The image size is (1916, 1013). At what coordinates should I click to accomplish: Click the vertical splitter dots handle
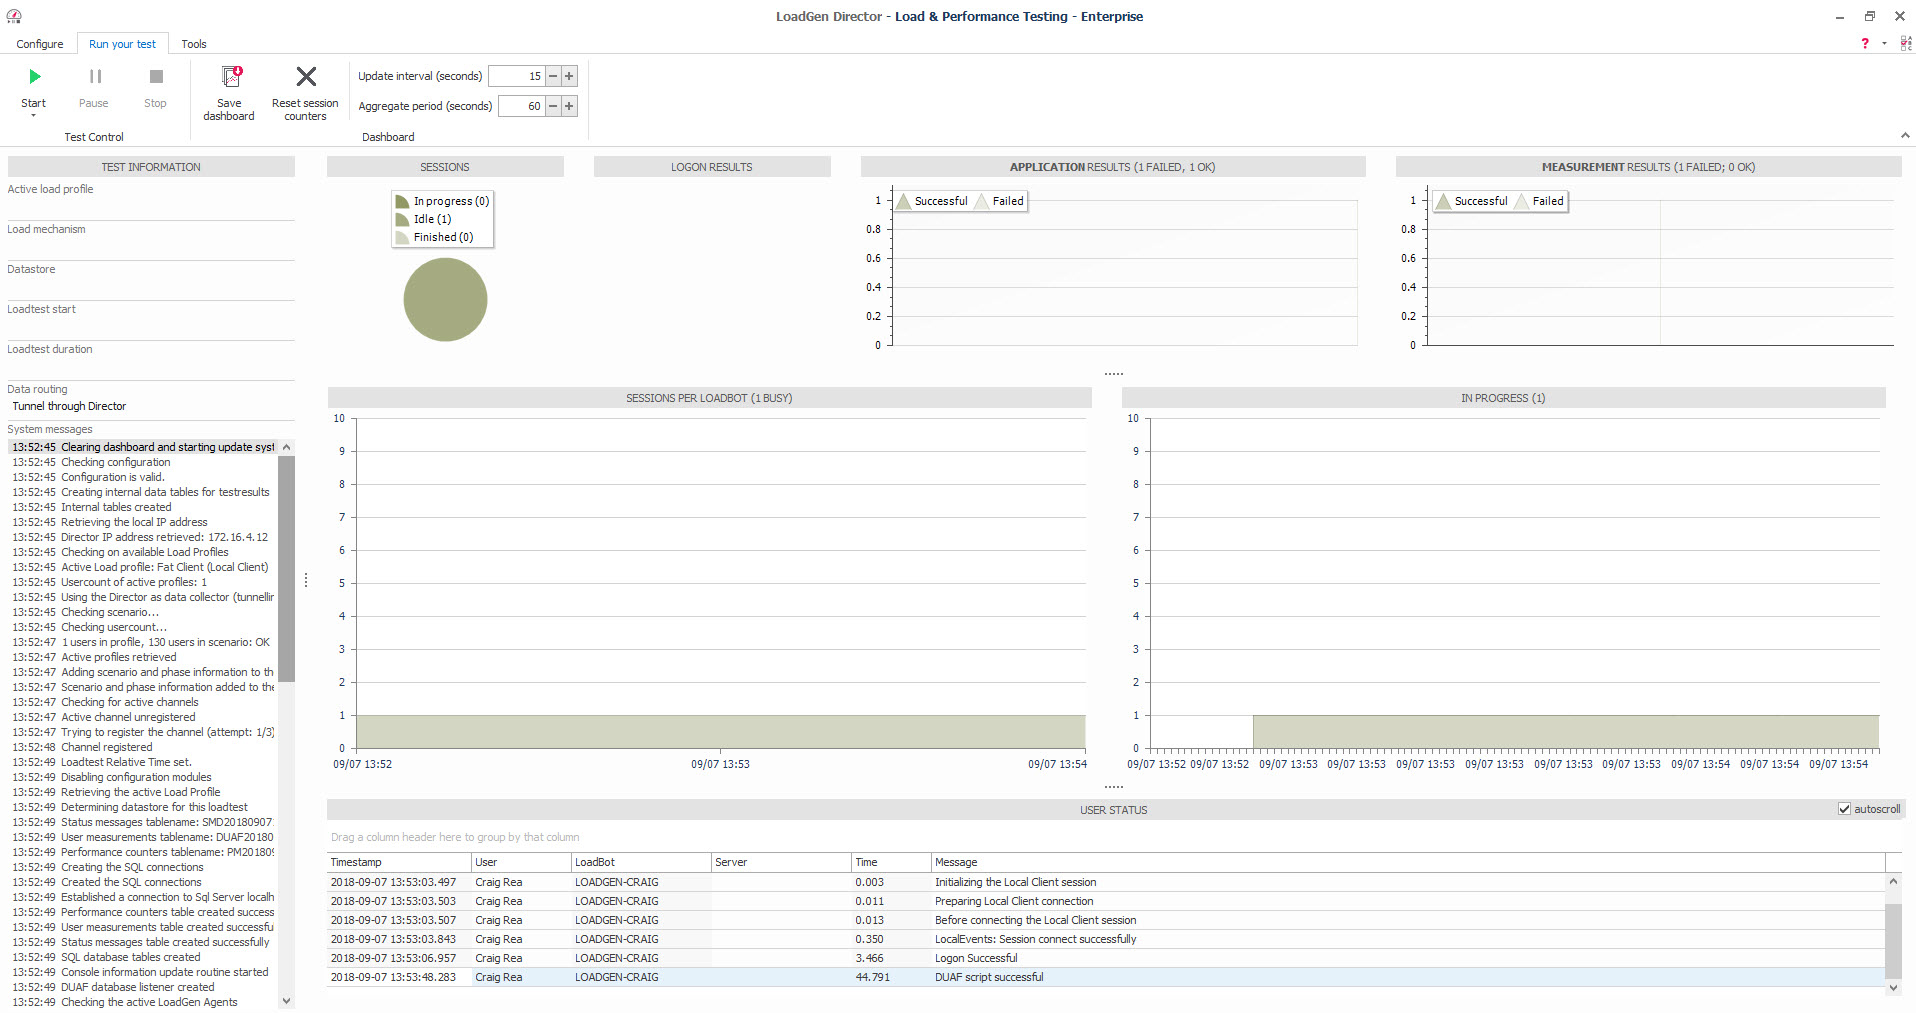click(306, 580)
